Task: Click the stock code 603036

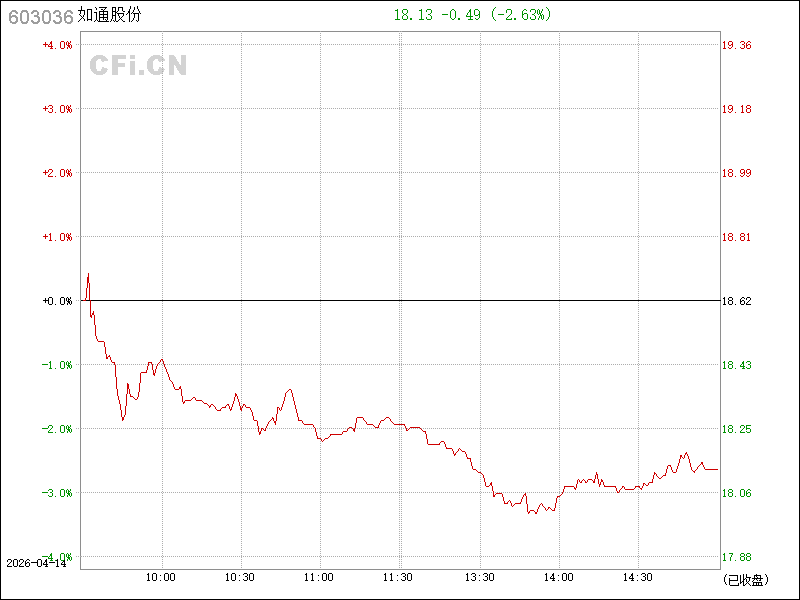Action: click(x=39, y=16)
